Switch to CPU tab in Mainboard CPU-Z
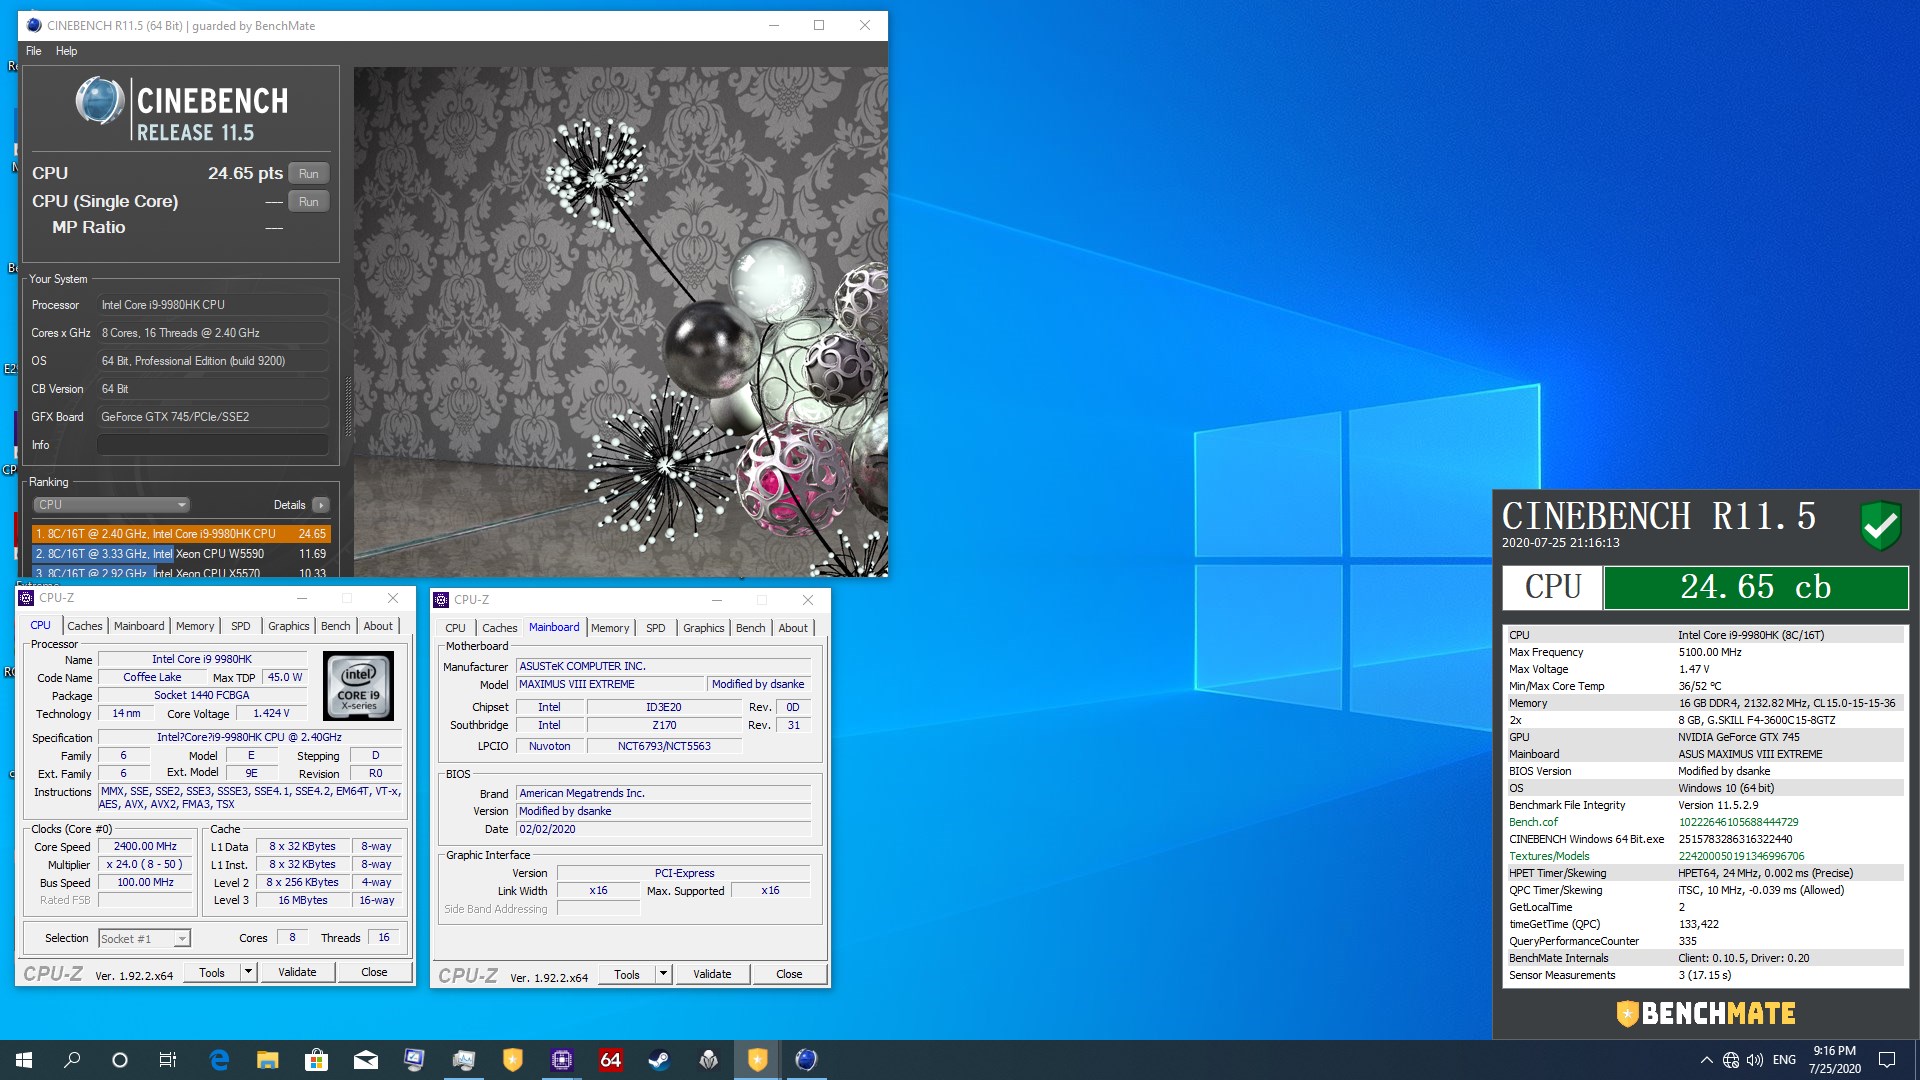The height and width of the screenshot is (1080, 1920). tap(455, 628)
